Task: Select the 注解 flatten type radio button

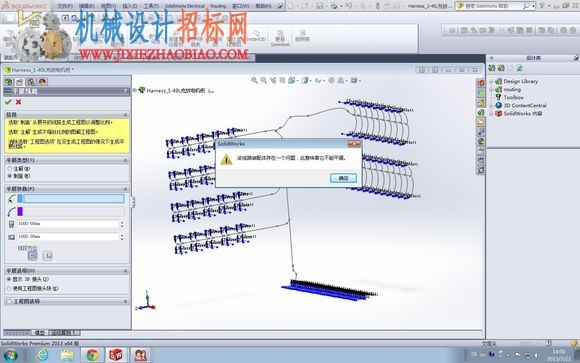Action: pos(10,169)
